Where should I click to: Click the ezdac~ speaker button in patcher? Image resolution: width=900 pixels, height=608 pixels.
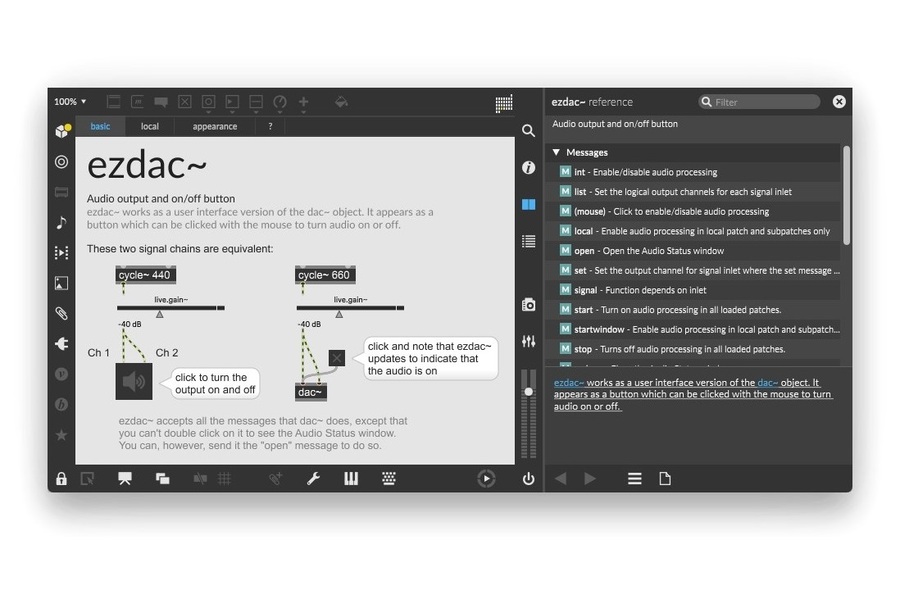pos(134,381)
